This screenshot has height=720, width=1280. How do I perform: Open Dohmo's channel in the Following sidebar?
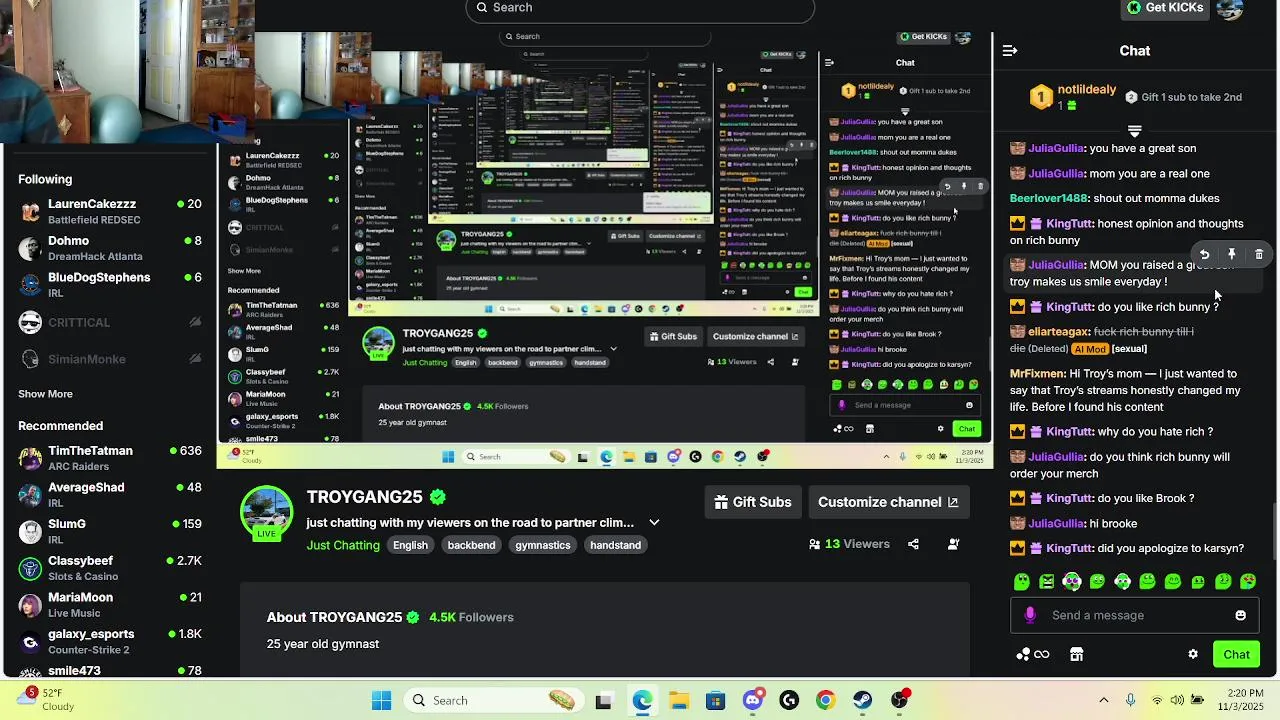(x=110, y=248)
